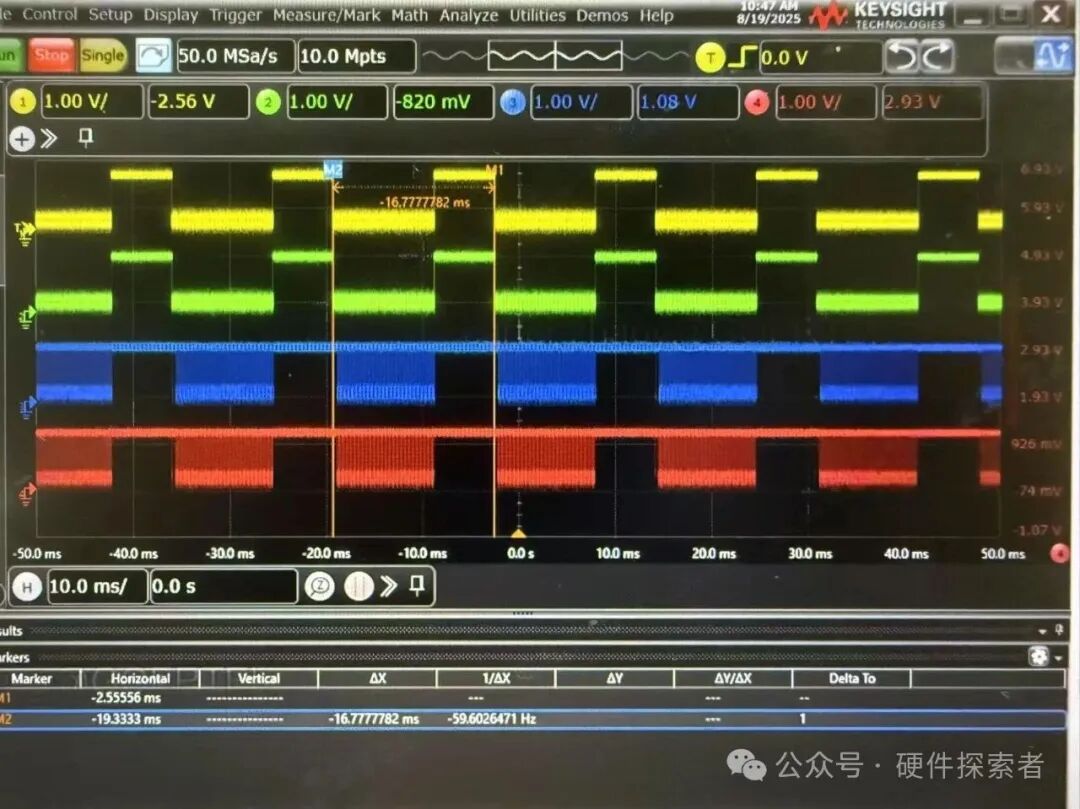Click the 0.0 V trigger level field
This screenshot has height=809, width=1080.
pyautogui.click(x=820, y=57)
